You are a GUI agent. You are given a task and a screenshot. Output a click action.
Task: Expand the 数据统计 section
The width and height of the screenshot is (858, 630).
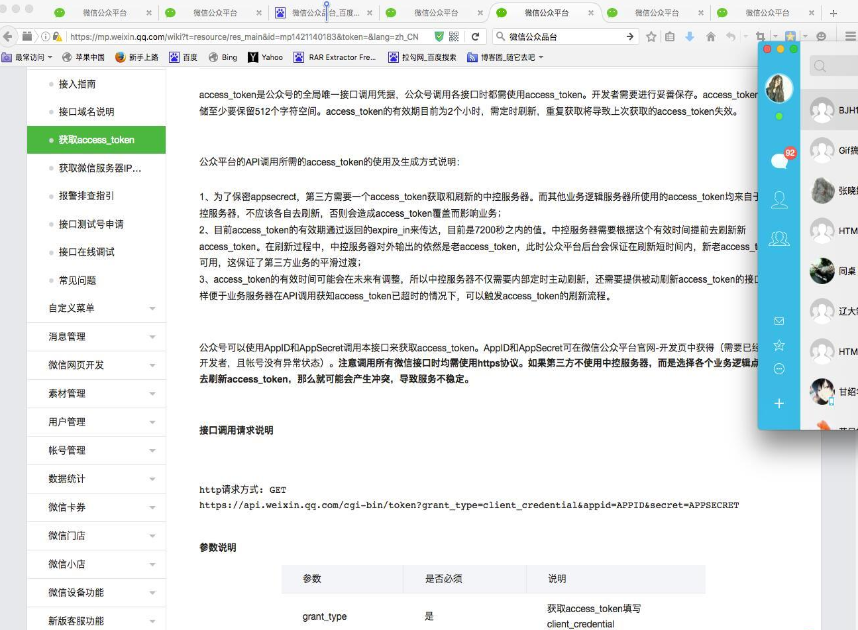(x=96, y=479)
